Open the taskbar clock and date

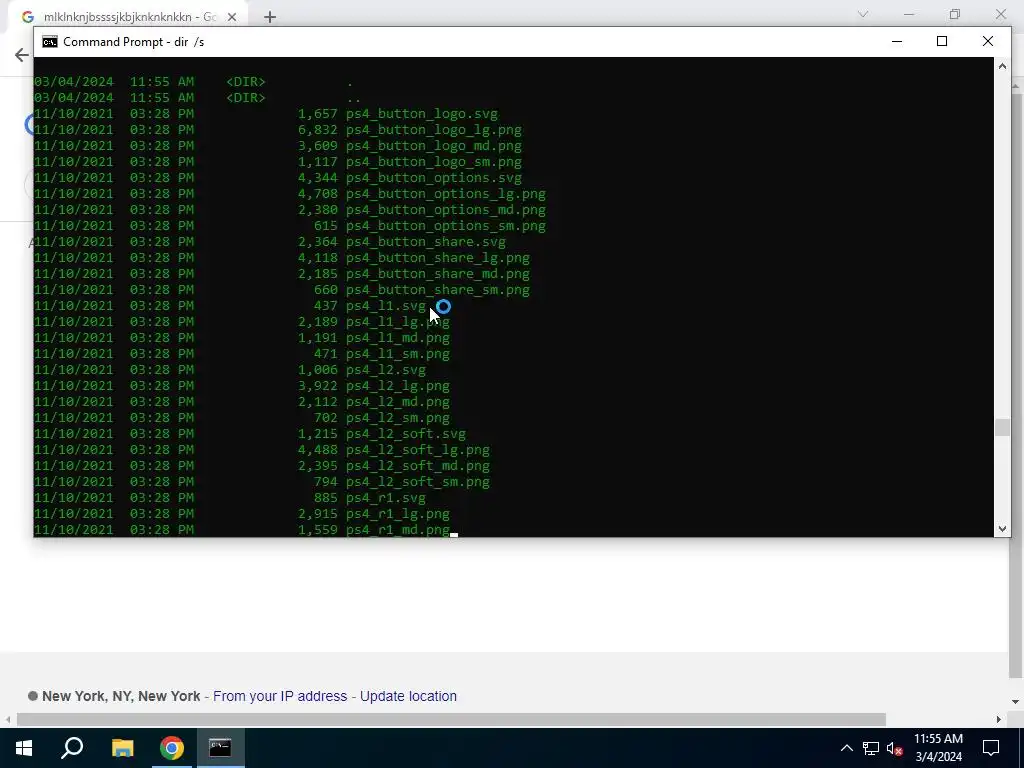tap(938, 748)
